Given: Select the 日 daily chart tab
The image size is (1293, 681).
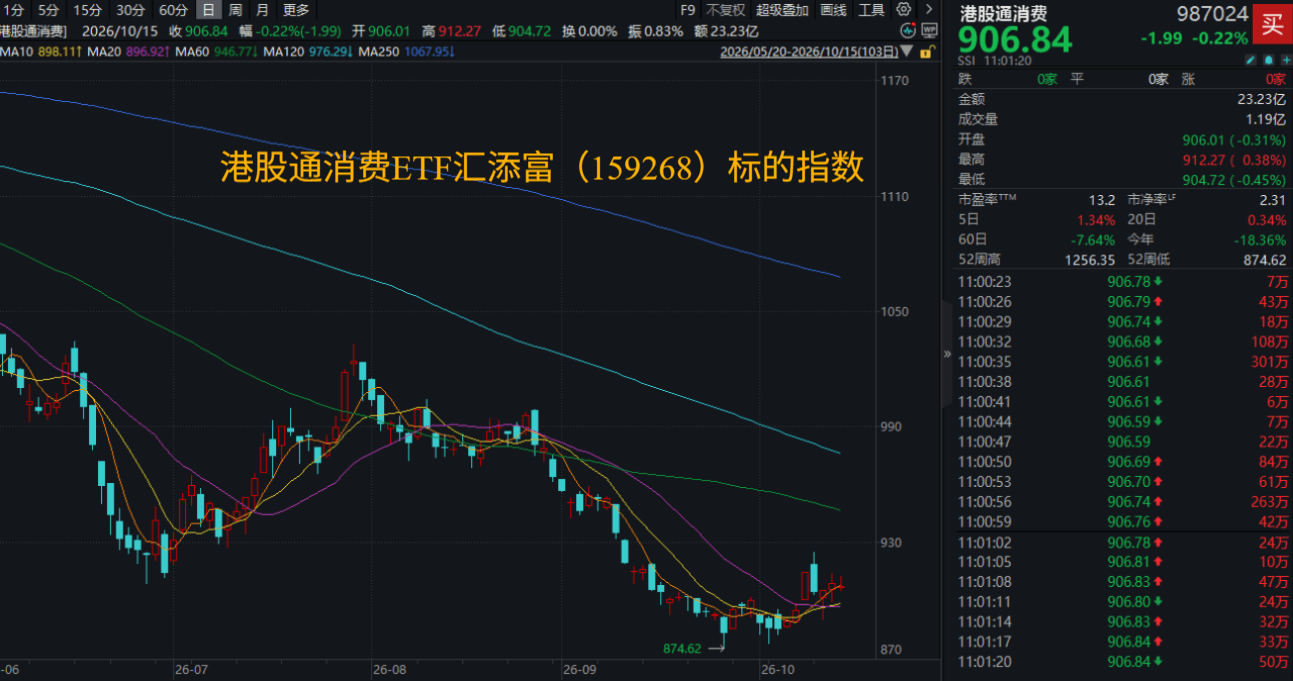Looking at the screenshot, I should click(x=208, y=10).
